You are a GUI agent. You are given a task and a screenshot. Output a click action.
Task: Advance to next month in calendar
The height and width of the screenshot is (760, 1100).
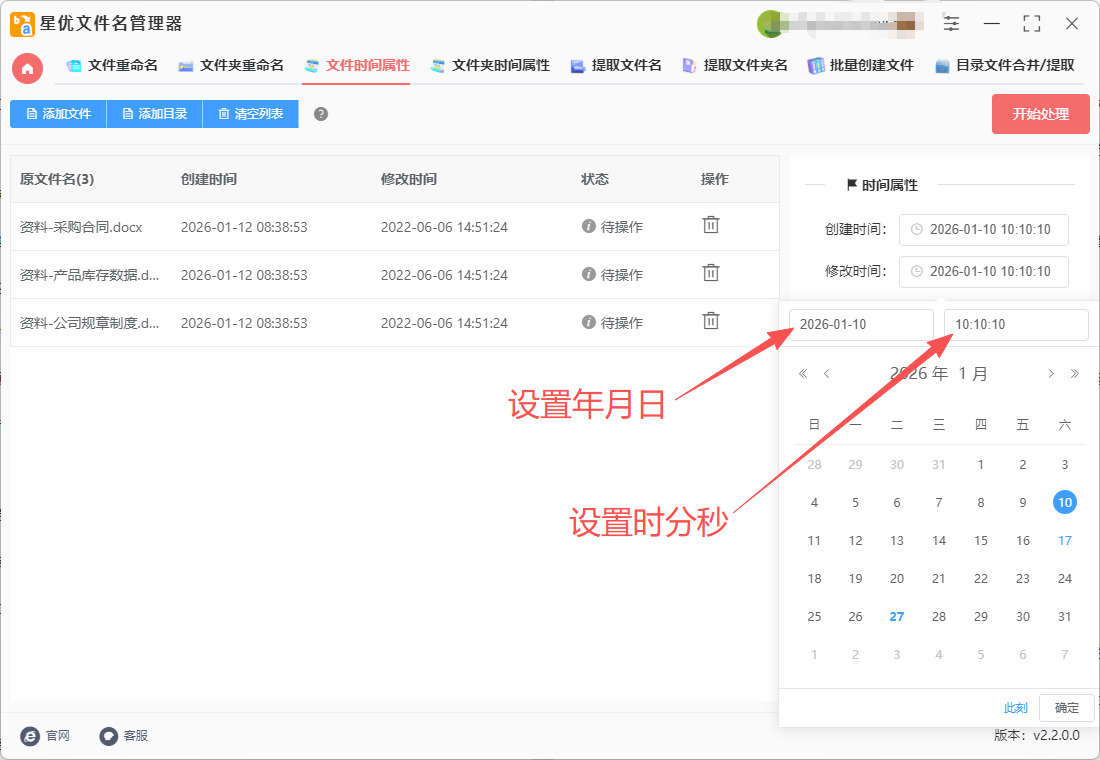1051,374
